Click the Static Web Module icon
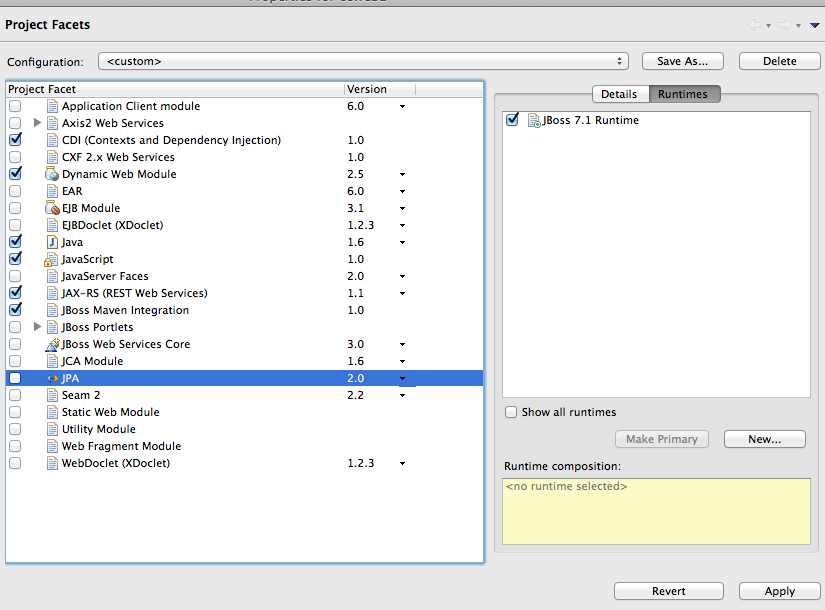Image resolution: width=825 pixels, height=610 pixels. coord(52,412)
